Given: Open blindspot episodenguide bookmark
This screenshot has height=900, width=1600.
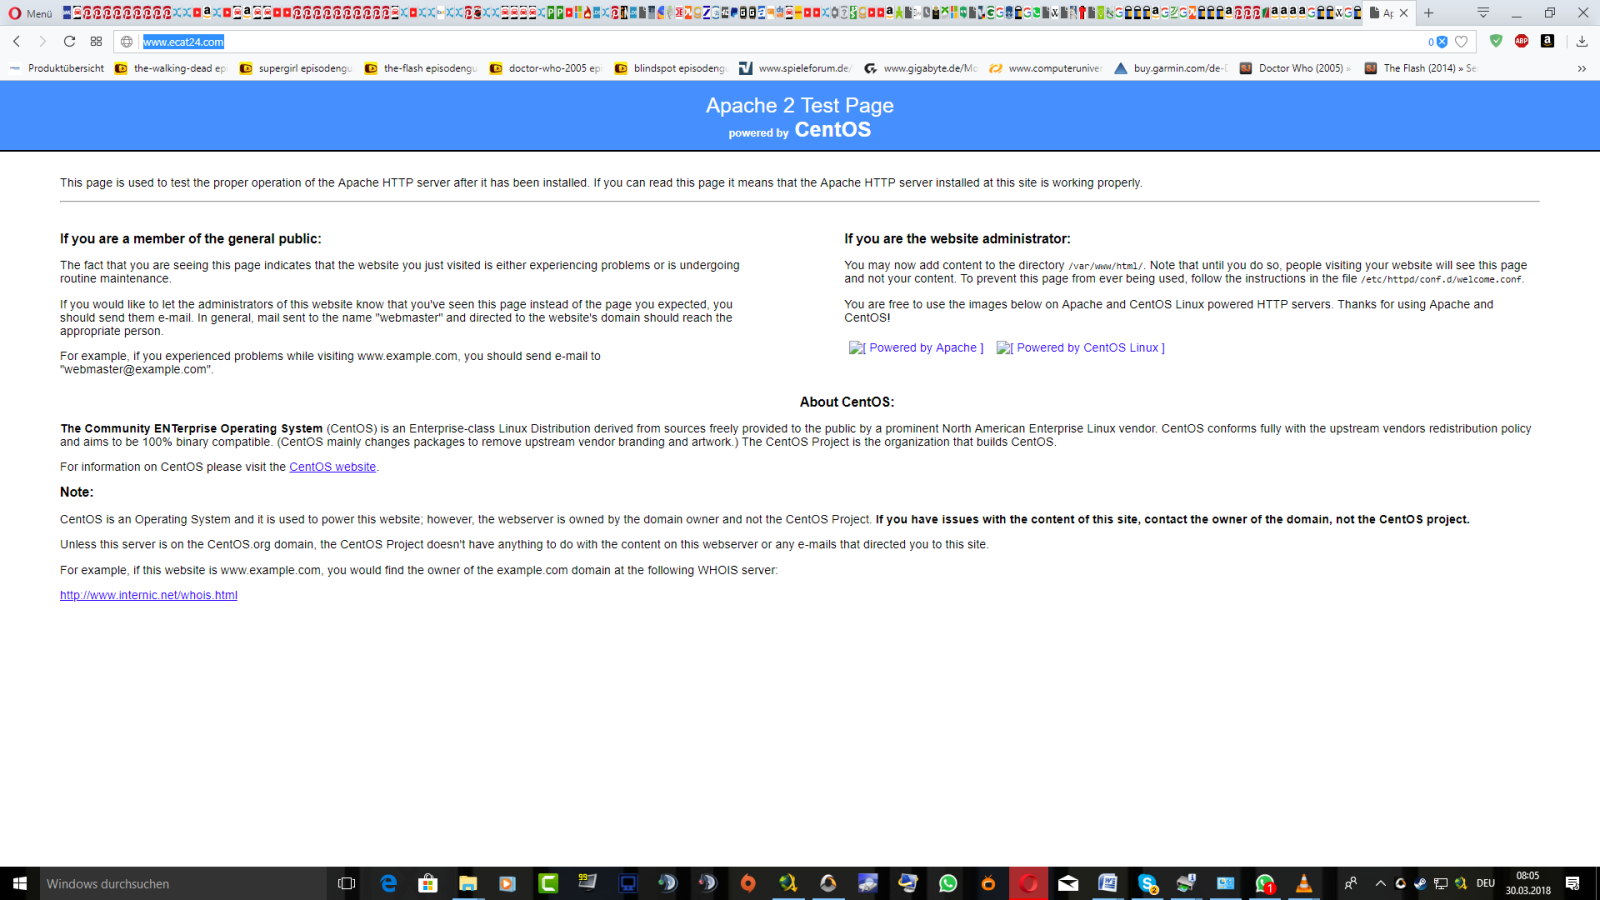Looking at the screenshot, I should click(x=671, y=68).
